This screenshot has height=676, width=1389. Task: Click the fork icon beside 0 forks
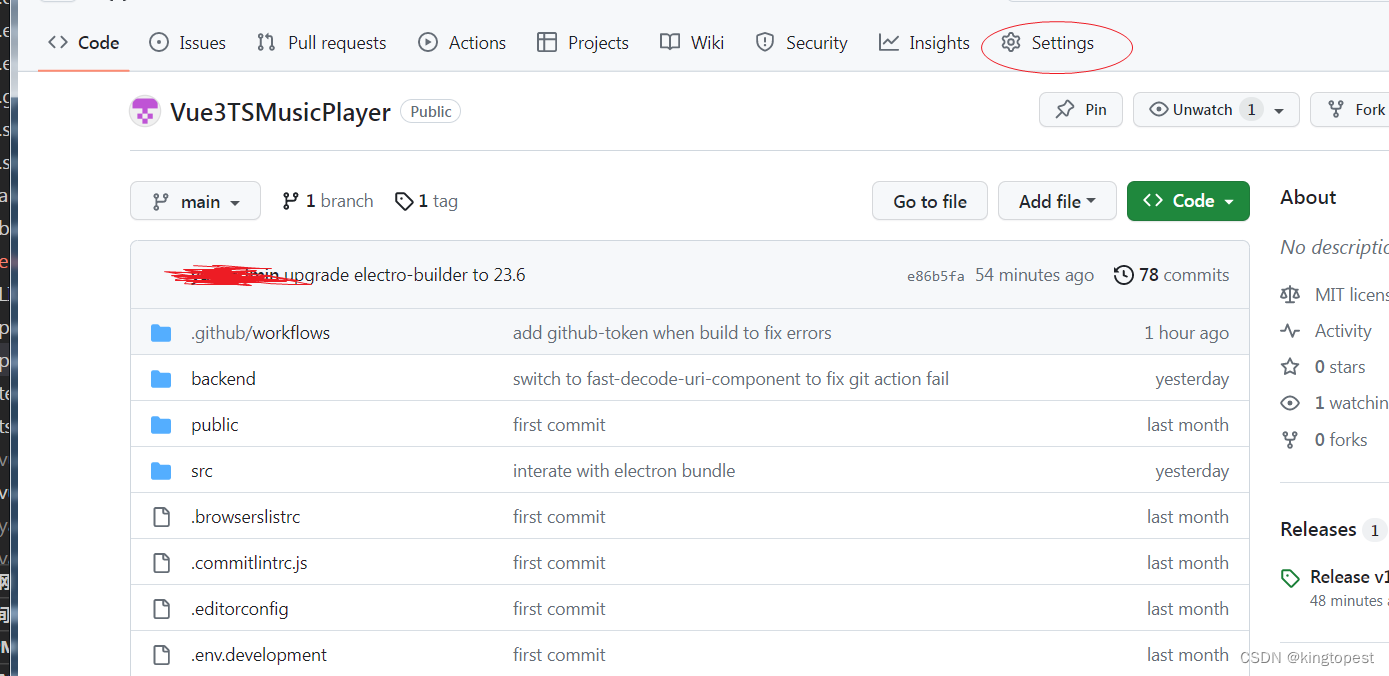[1290, 439]
